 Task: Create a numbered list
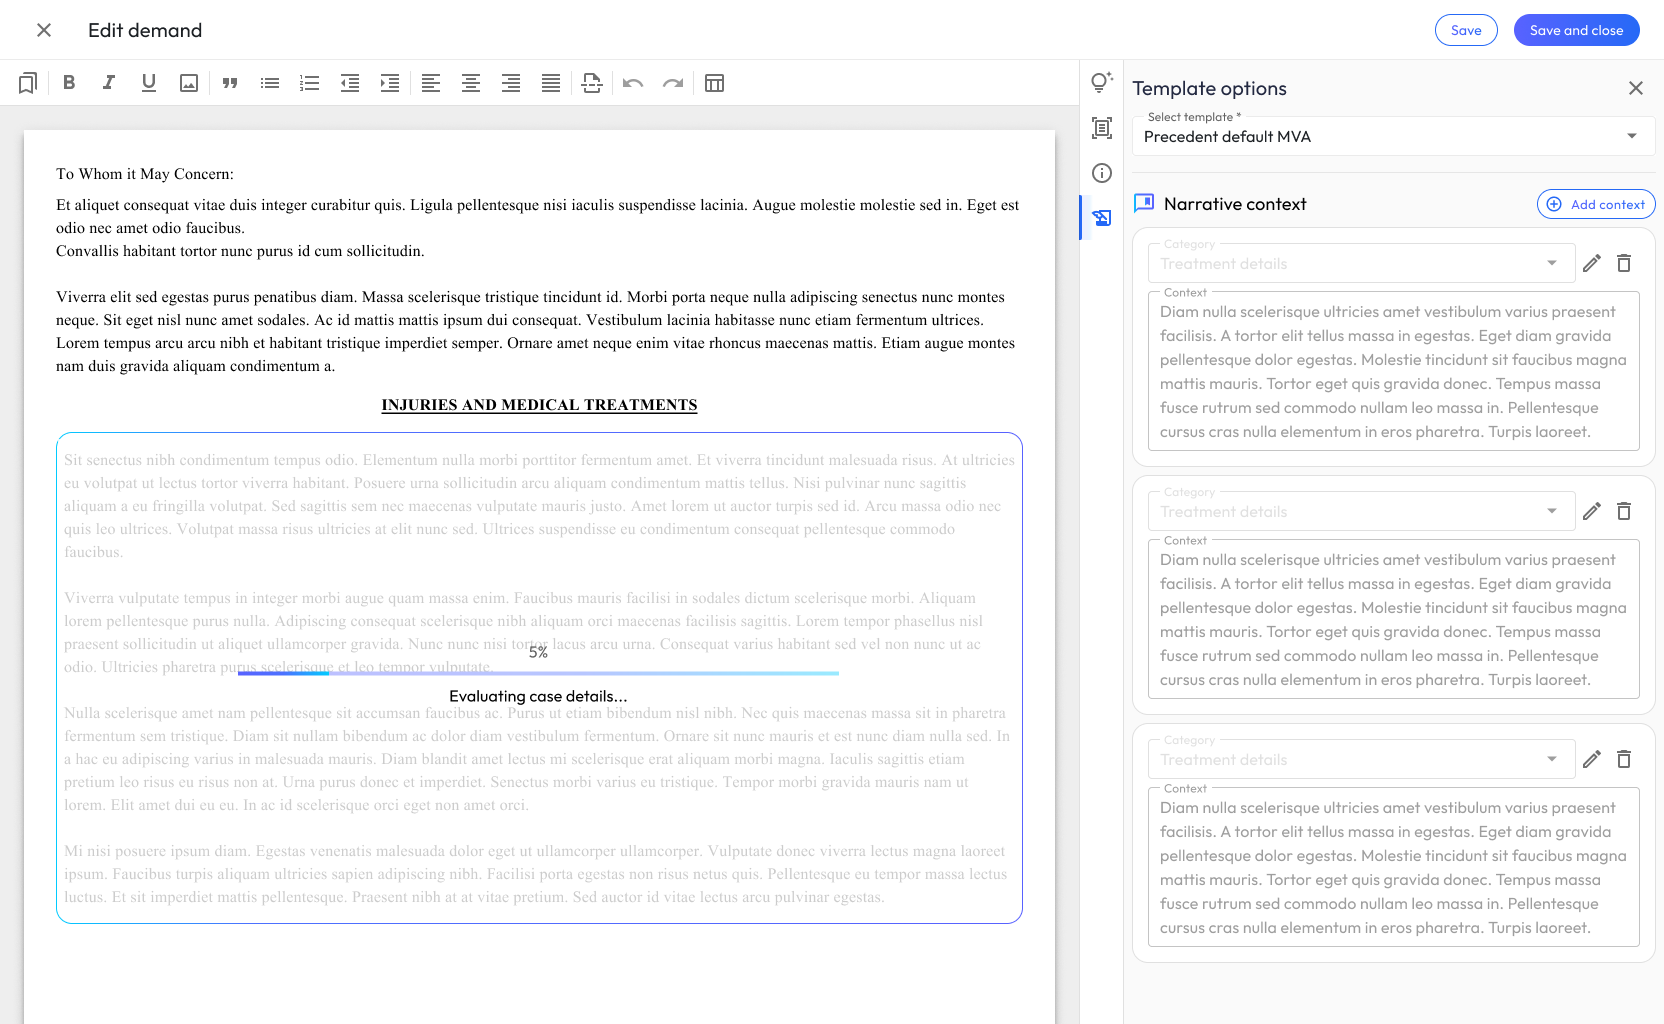pos(310,83)
